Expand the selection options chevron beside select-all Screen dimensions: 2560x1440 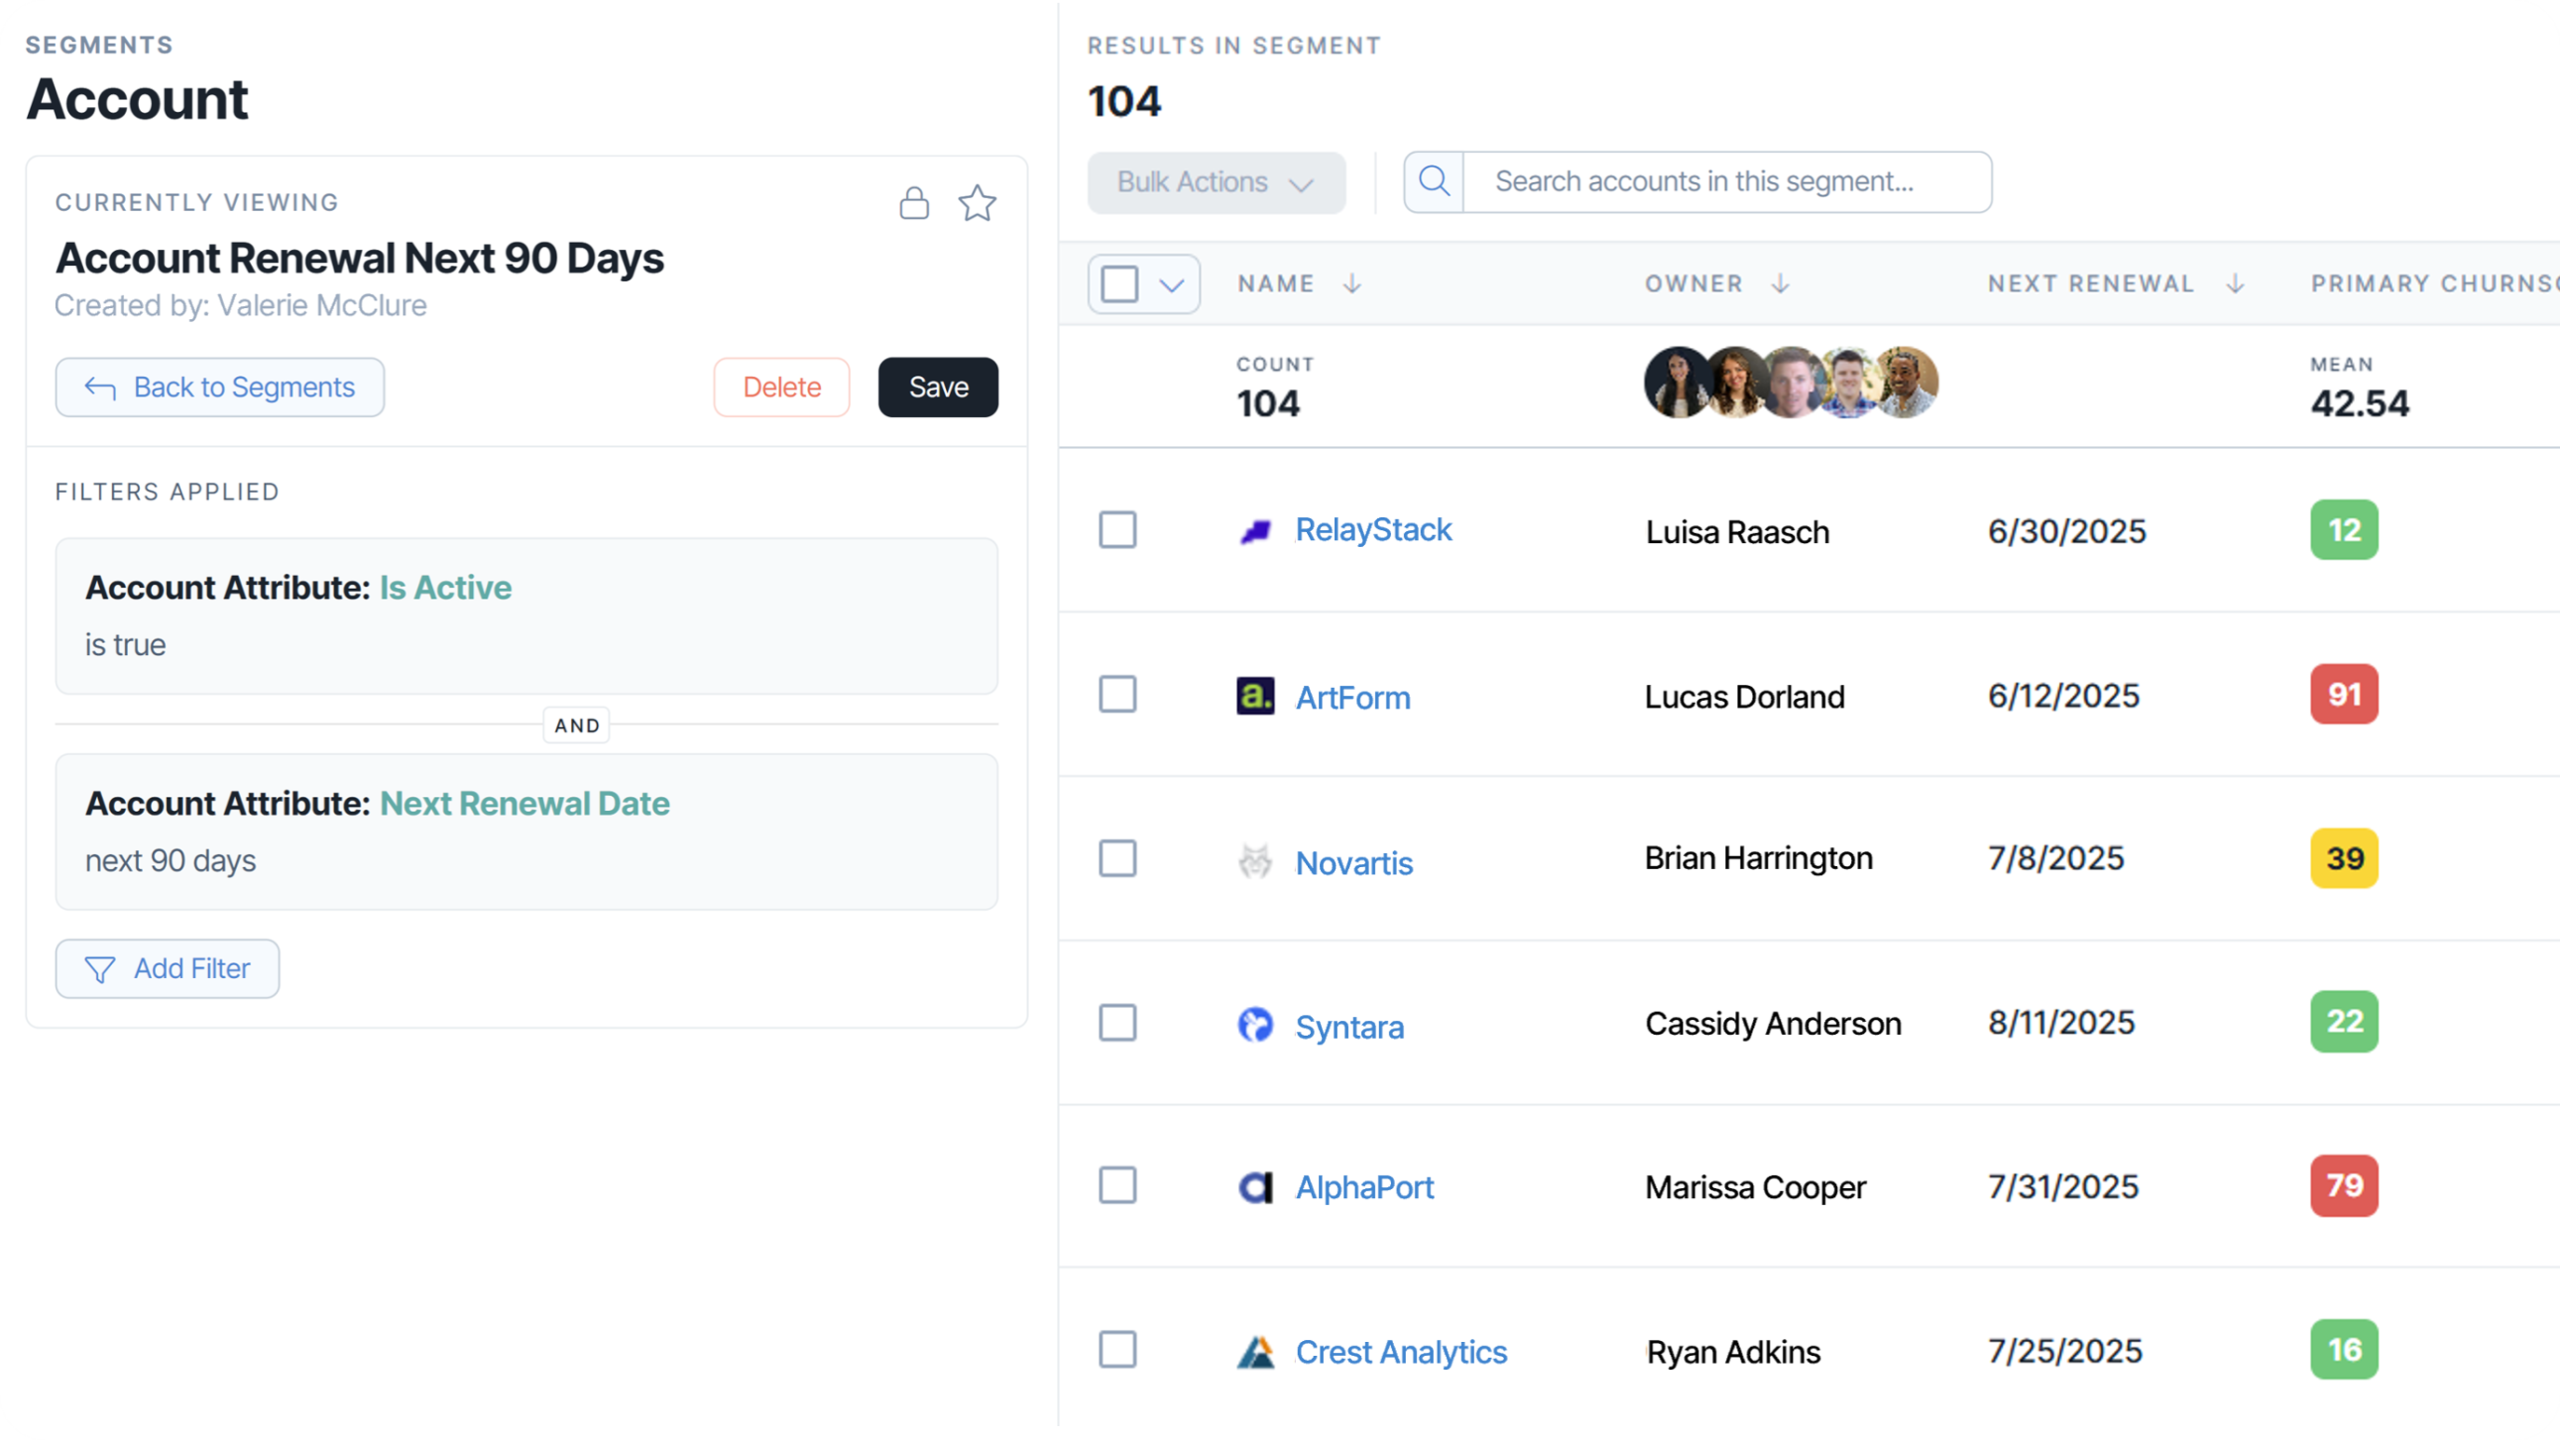tap(1171, 285)
